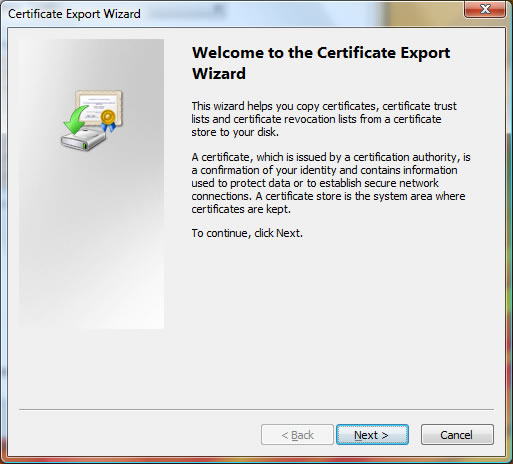Click the word Wizard in the heading's second line
The width and height of the screenshot is (513, 464).
219,73
